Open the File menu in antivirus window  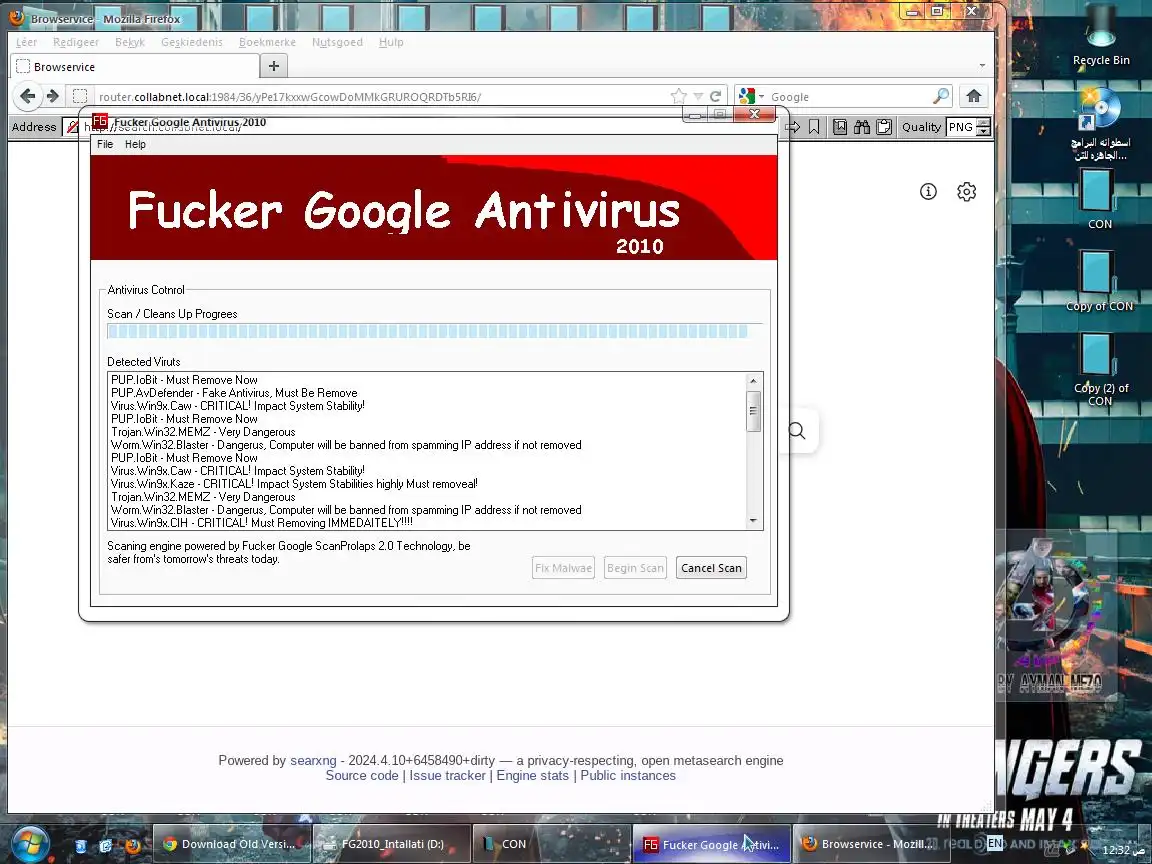pyautogui.click(x=105, y=144)
